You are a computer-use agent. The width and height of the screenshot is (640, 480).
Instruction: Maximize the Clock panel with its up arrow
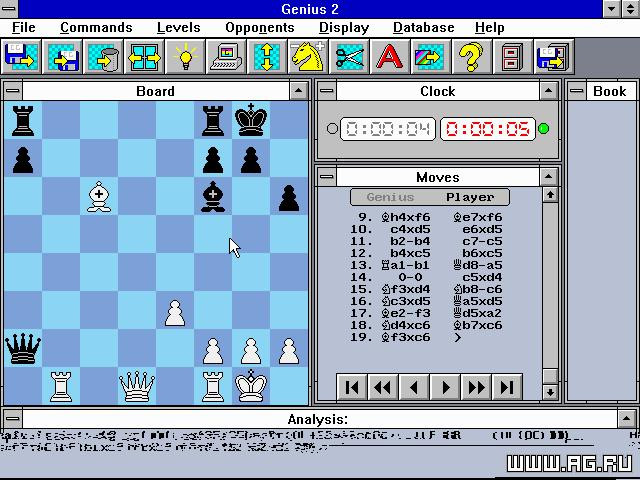[548, 91]
